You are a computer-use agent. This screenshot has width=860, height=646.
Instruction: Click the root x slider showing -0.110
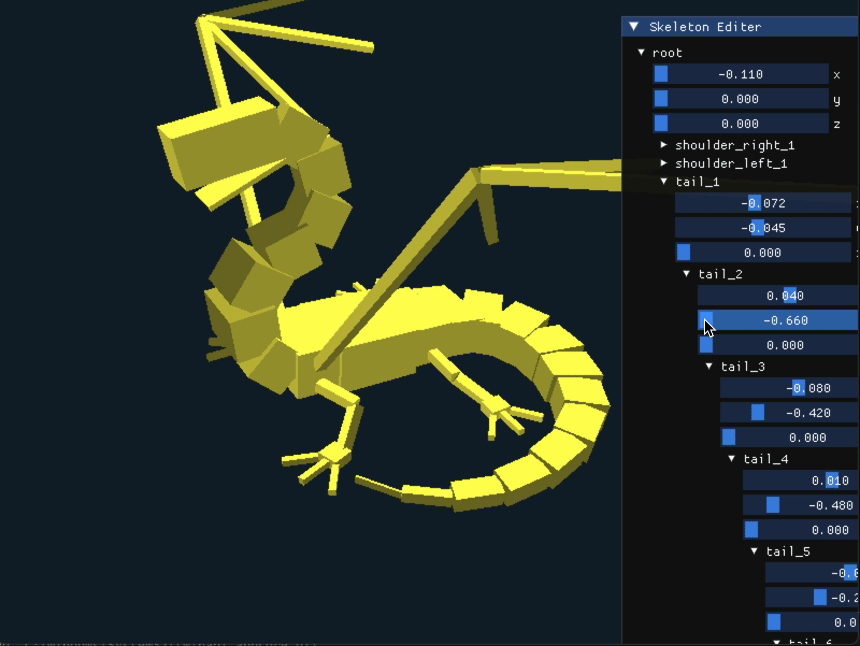pyautogui.click(x=740, y=74)
